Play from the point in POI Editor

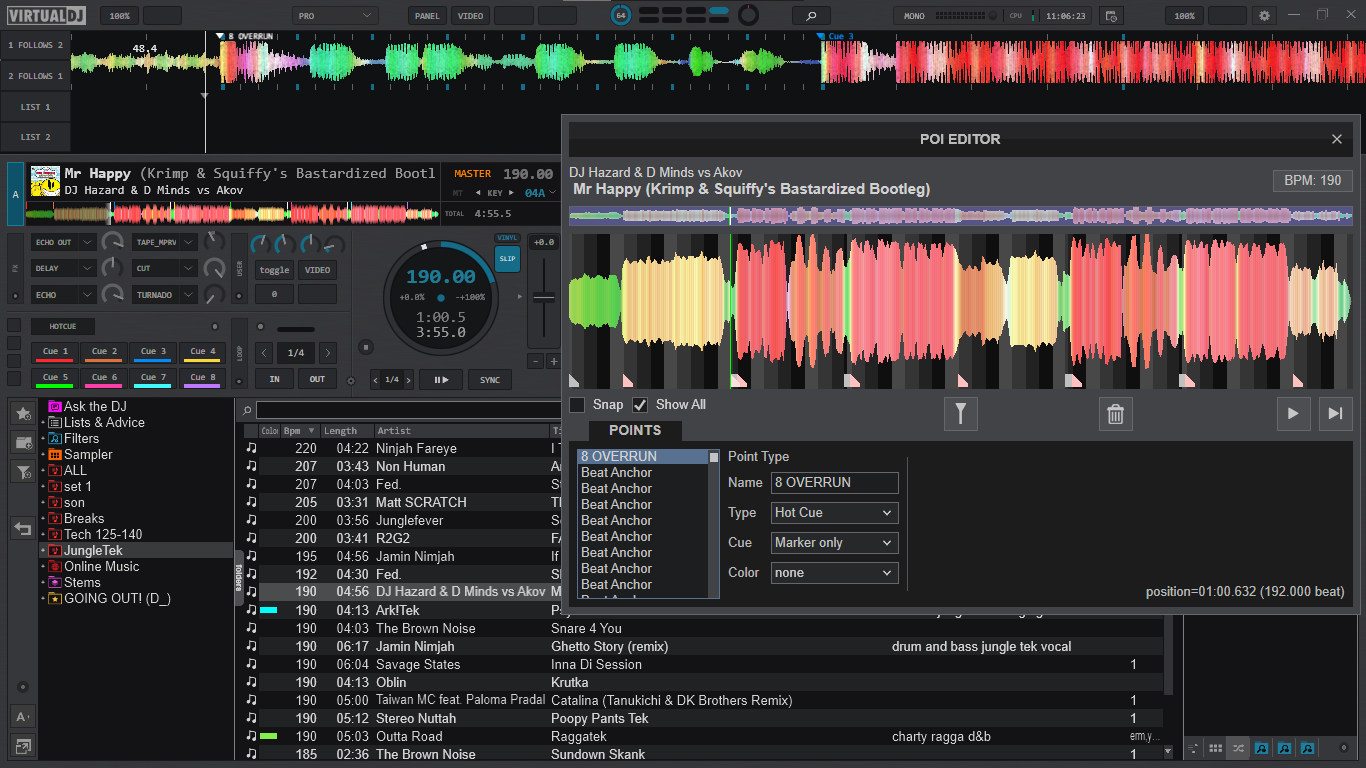click(1293, 413)
